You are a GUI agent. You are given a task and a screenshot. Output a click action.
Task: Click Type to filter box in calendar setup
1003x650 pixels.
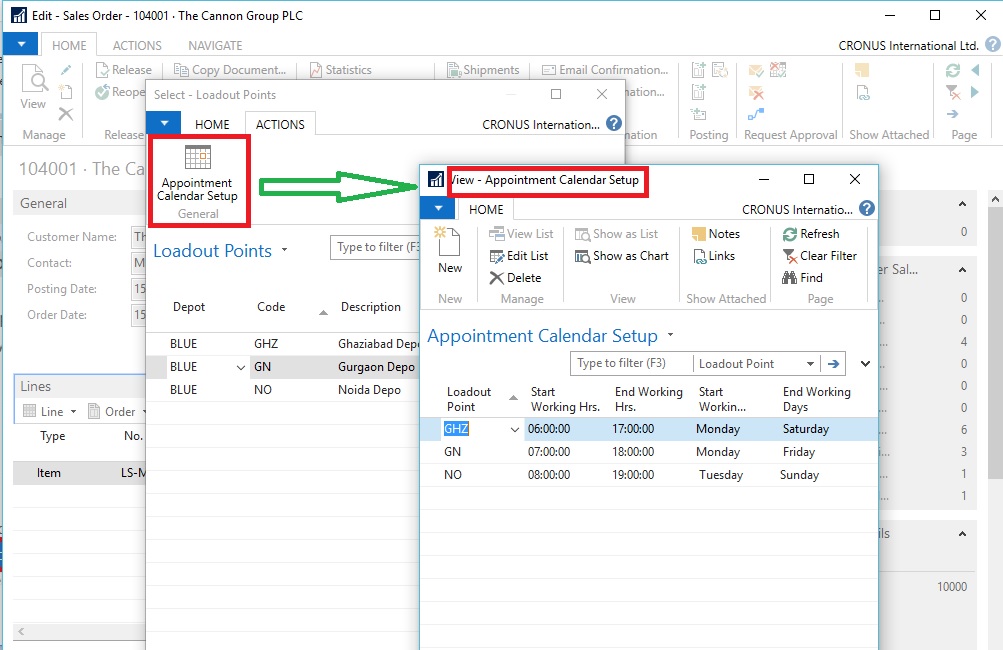click(630, 364)
